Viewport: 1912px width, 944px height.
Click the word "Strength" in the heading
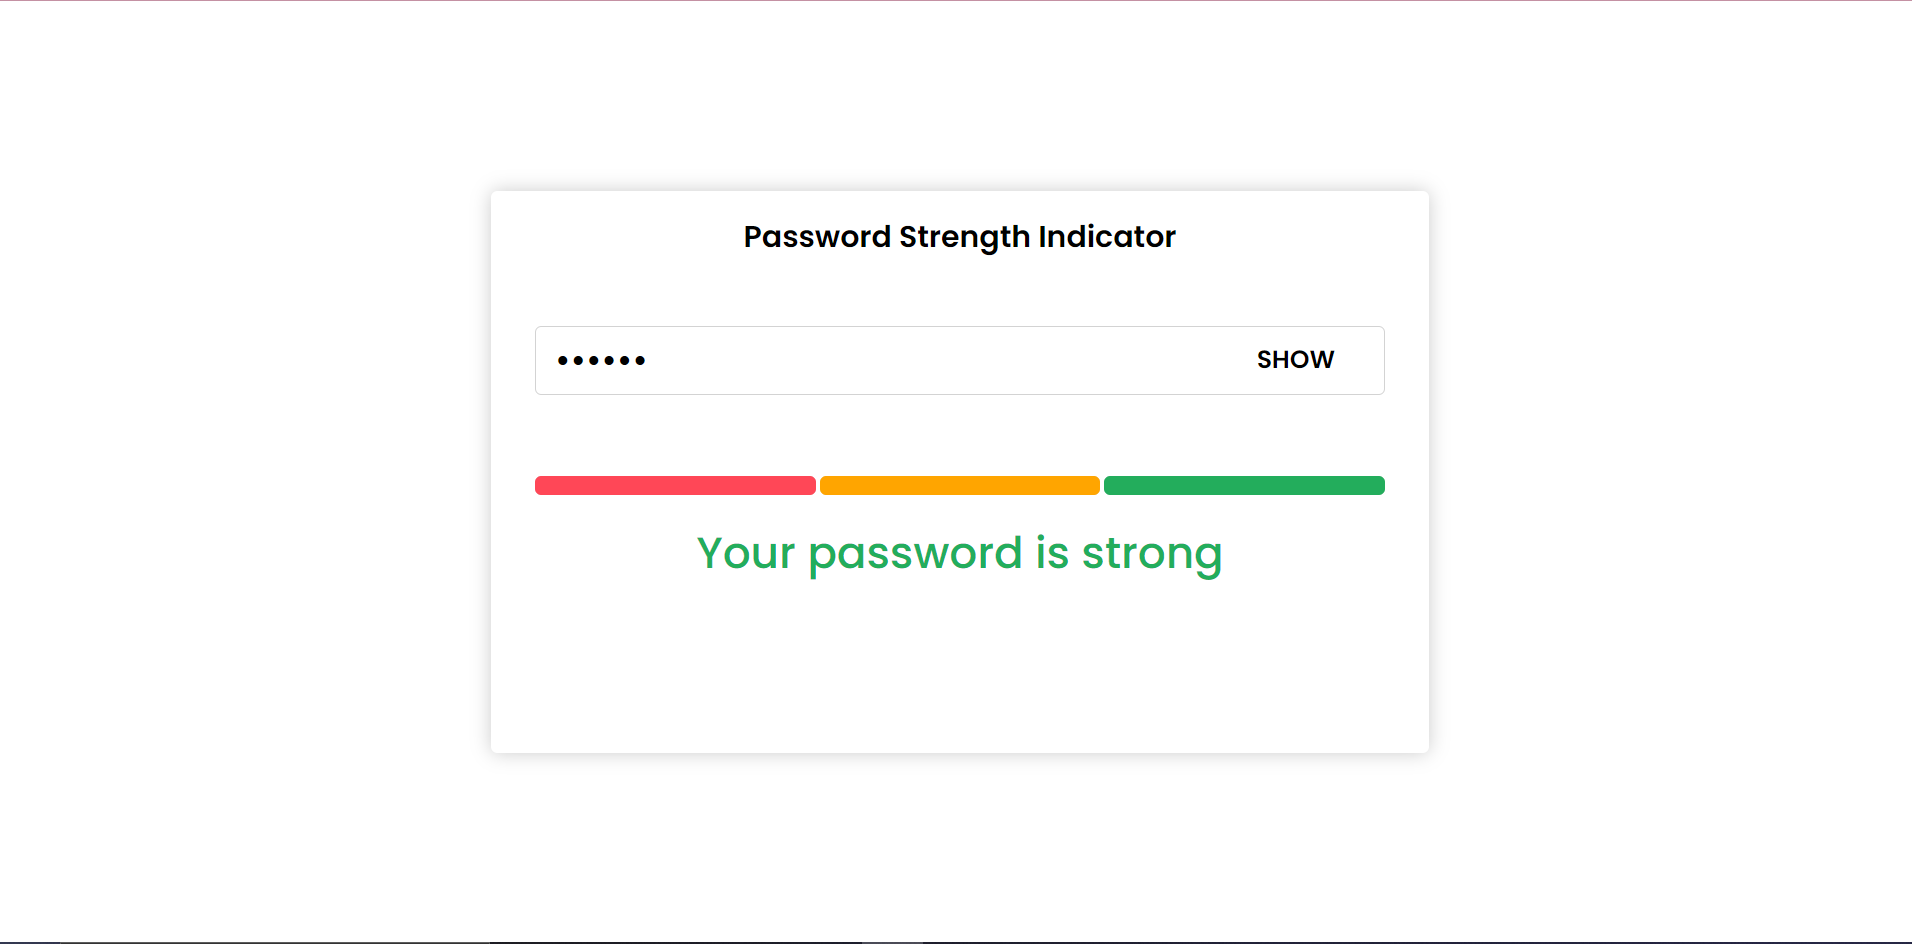[964, 238]
